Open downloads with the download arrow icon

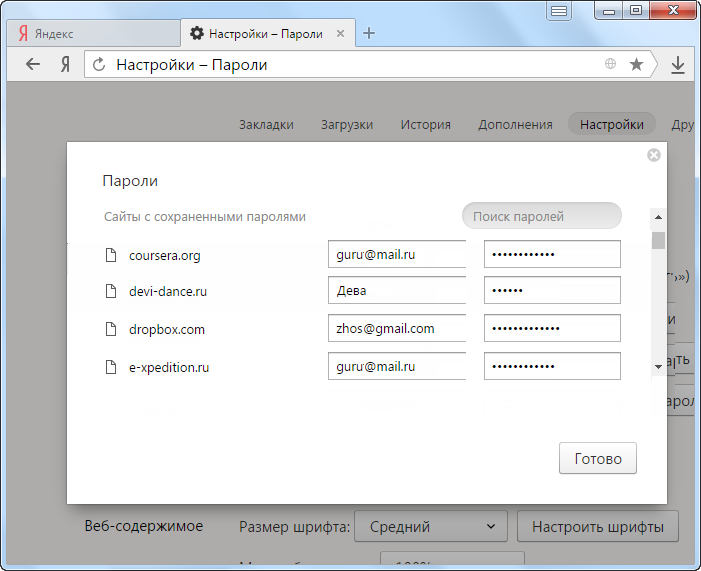pos(678,65)
